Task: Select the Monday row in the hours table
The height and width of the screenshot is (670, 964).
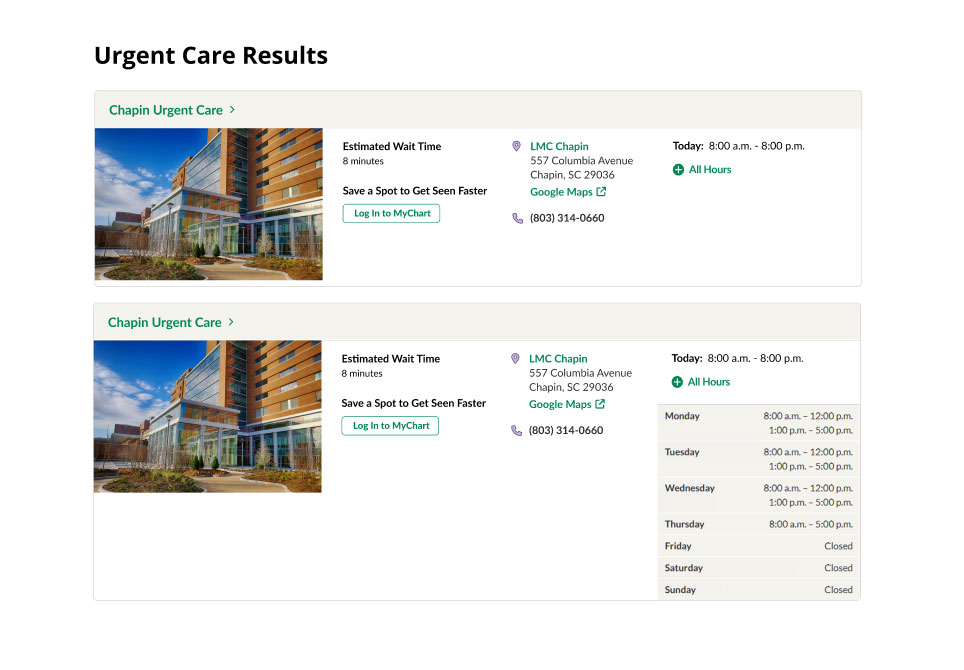Action: click(x=757, y=422)
